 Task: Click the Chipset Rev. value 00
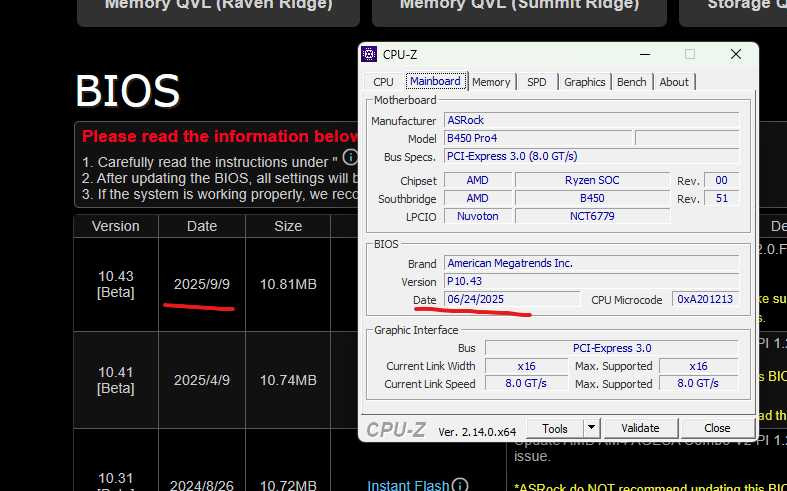721,180
